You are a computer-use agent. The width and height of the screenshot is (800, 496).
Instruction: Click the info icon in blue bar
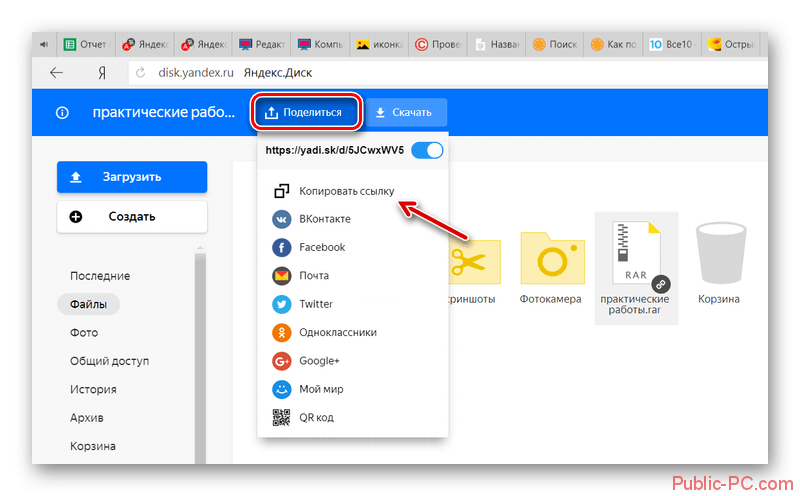(x=62, y=113)
